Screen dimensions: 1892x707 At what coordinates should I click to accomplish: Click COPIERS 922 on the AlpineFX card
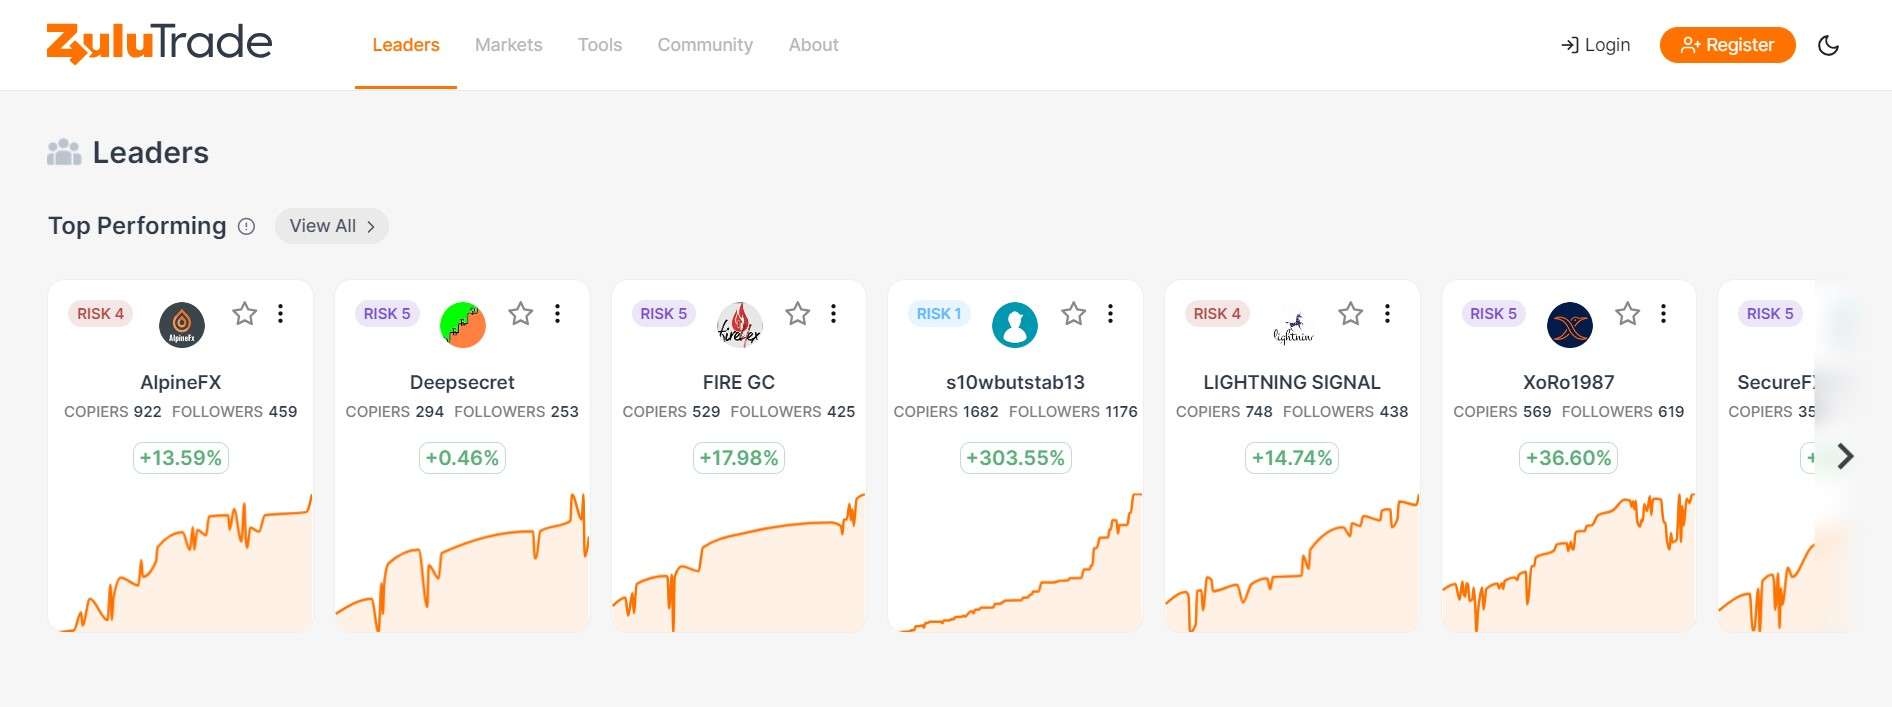pyautogui.click(x=113, y=412)
